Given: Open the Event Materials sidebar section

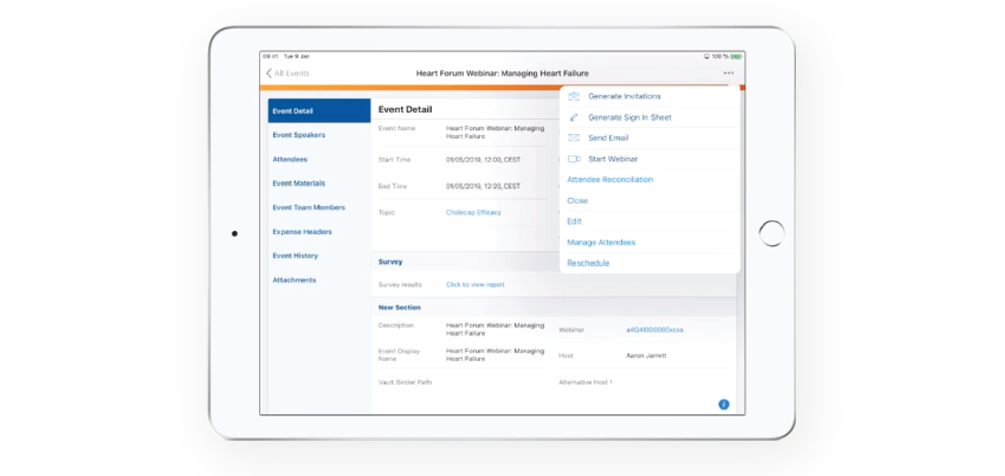Looking at the screenshot, I should click(299, 183).
